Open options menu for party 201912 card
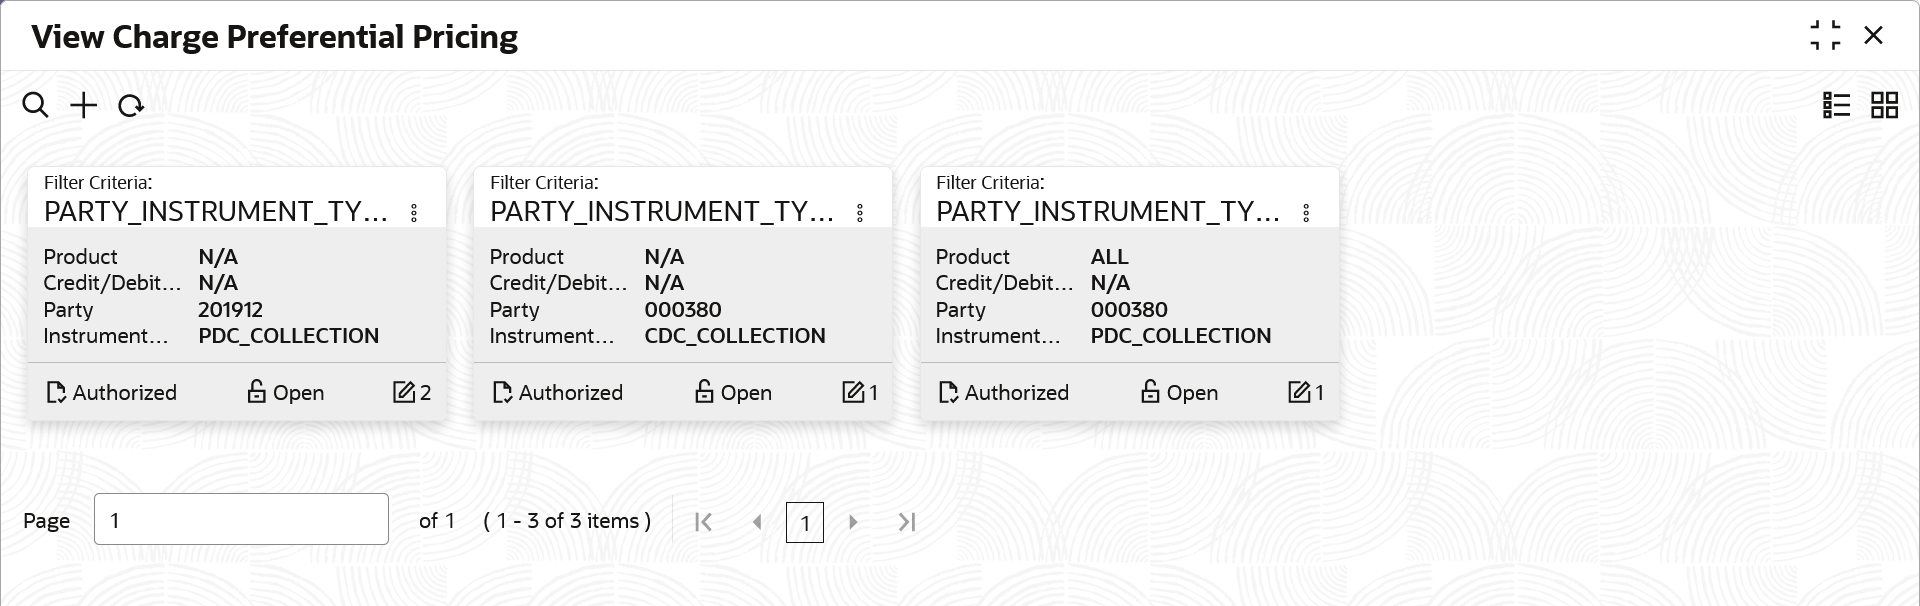Viewport: 1920px width, 606px height. tap(414, 213)
